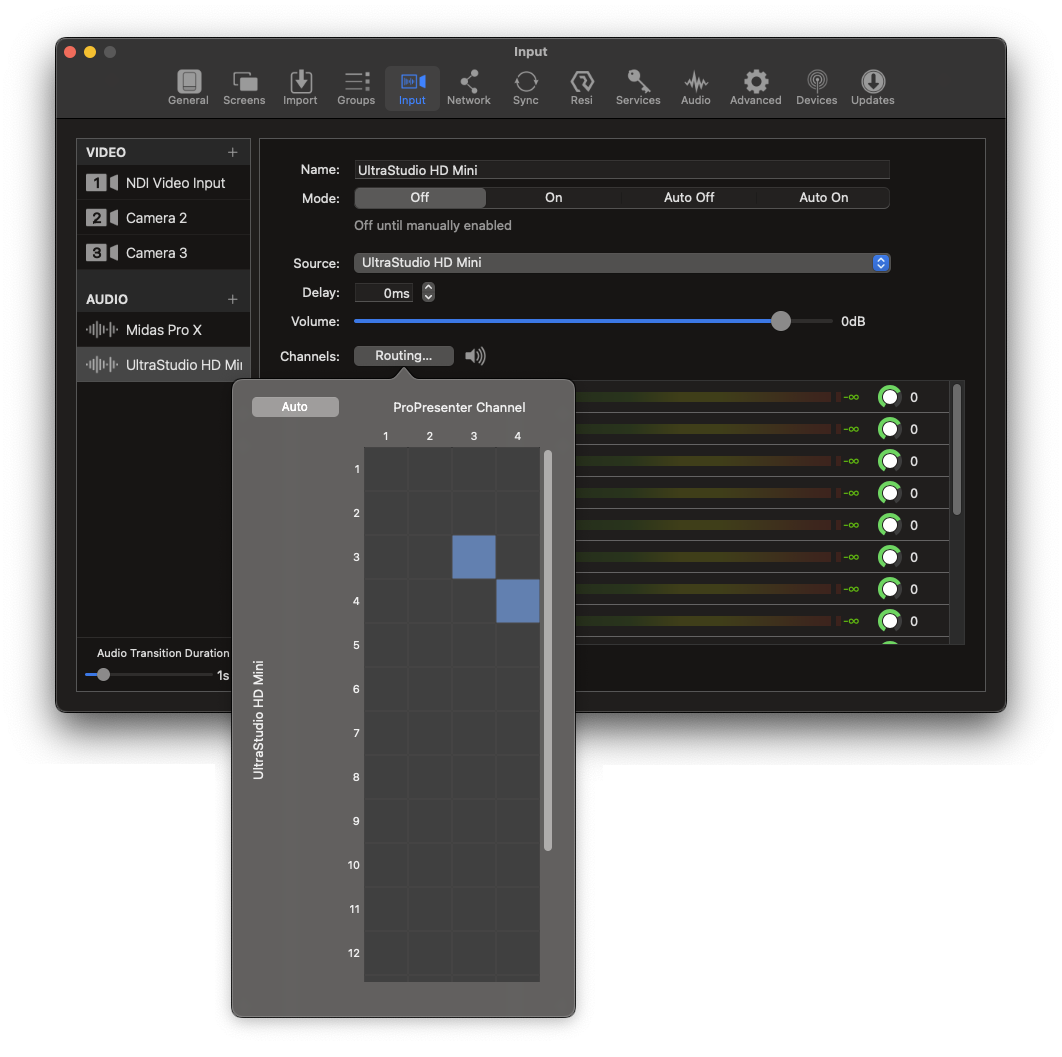Screen dimensions: 1062x1057
Task: Click the first channel's gain knob
Action: tap(889, 397)
